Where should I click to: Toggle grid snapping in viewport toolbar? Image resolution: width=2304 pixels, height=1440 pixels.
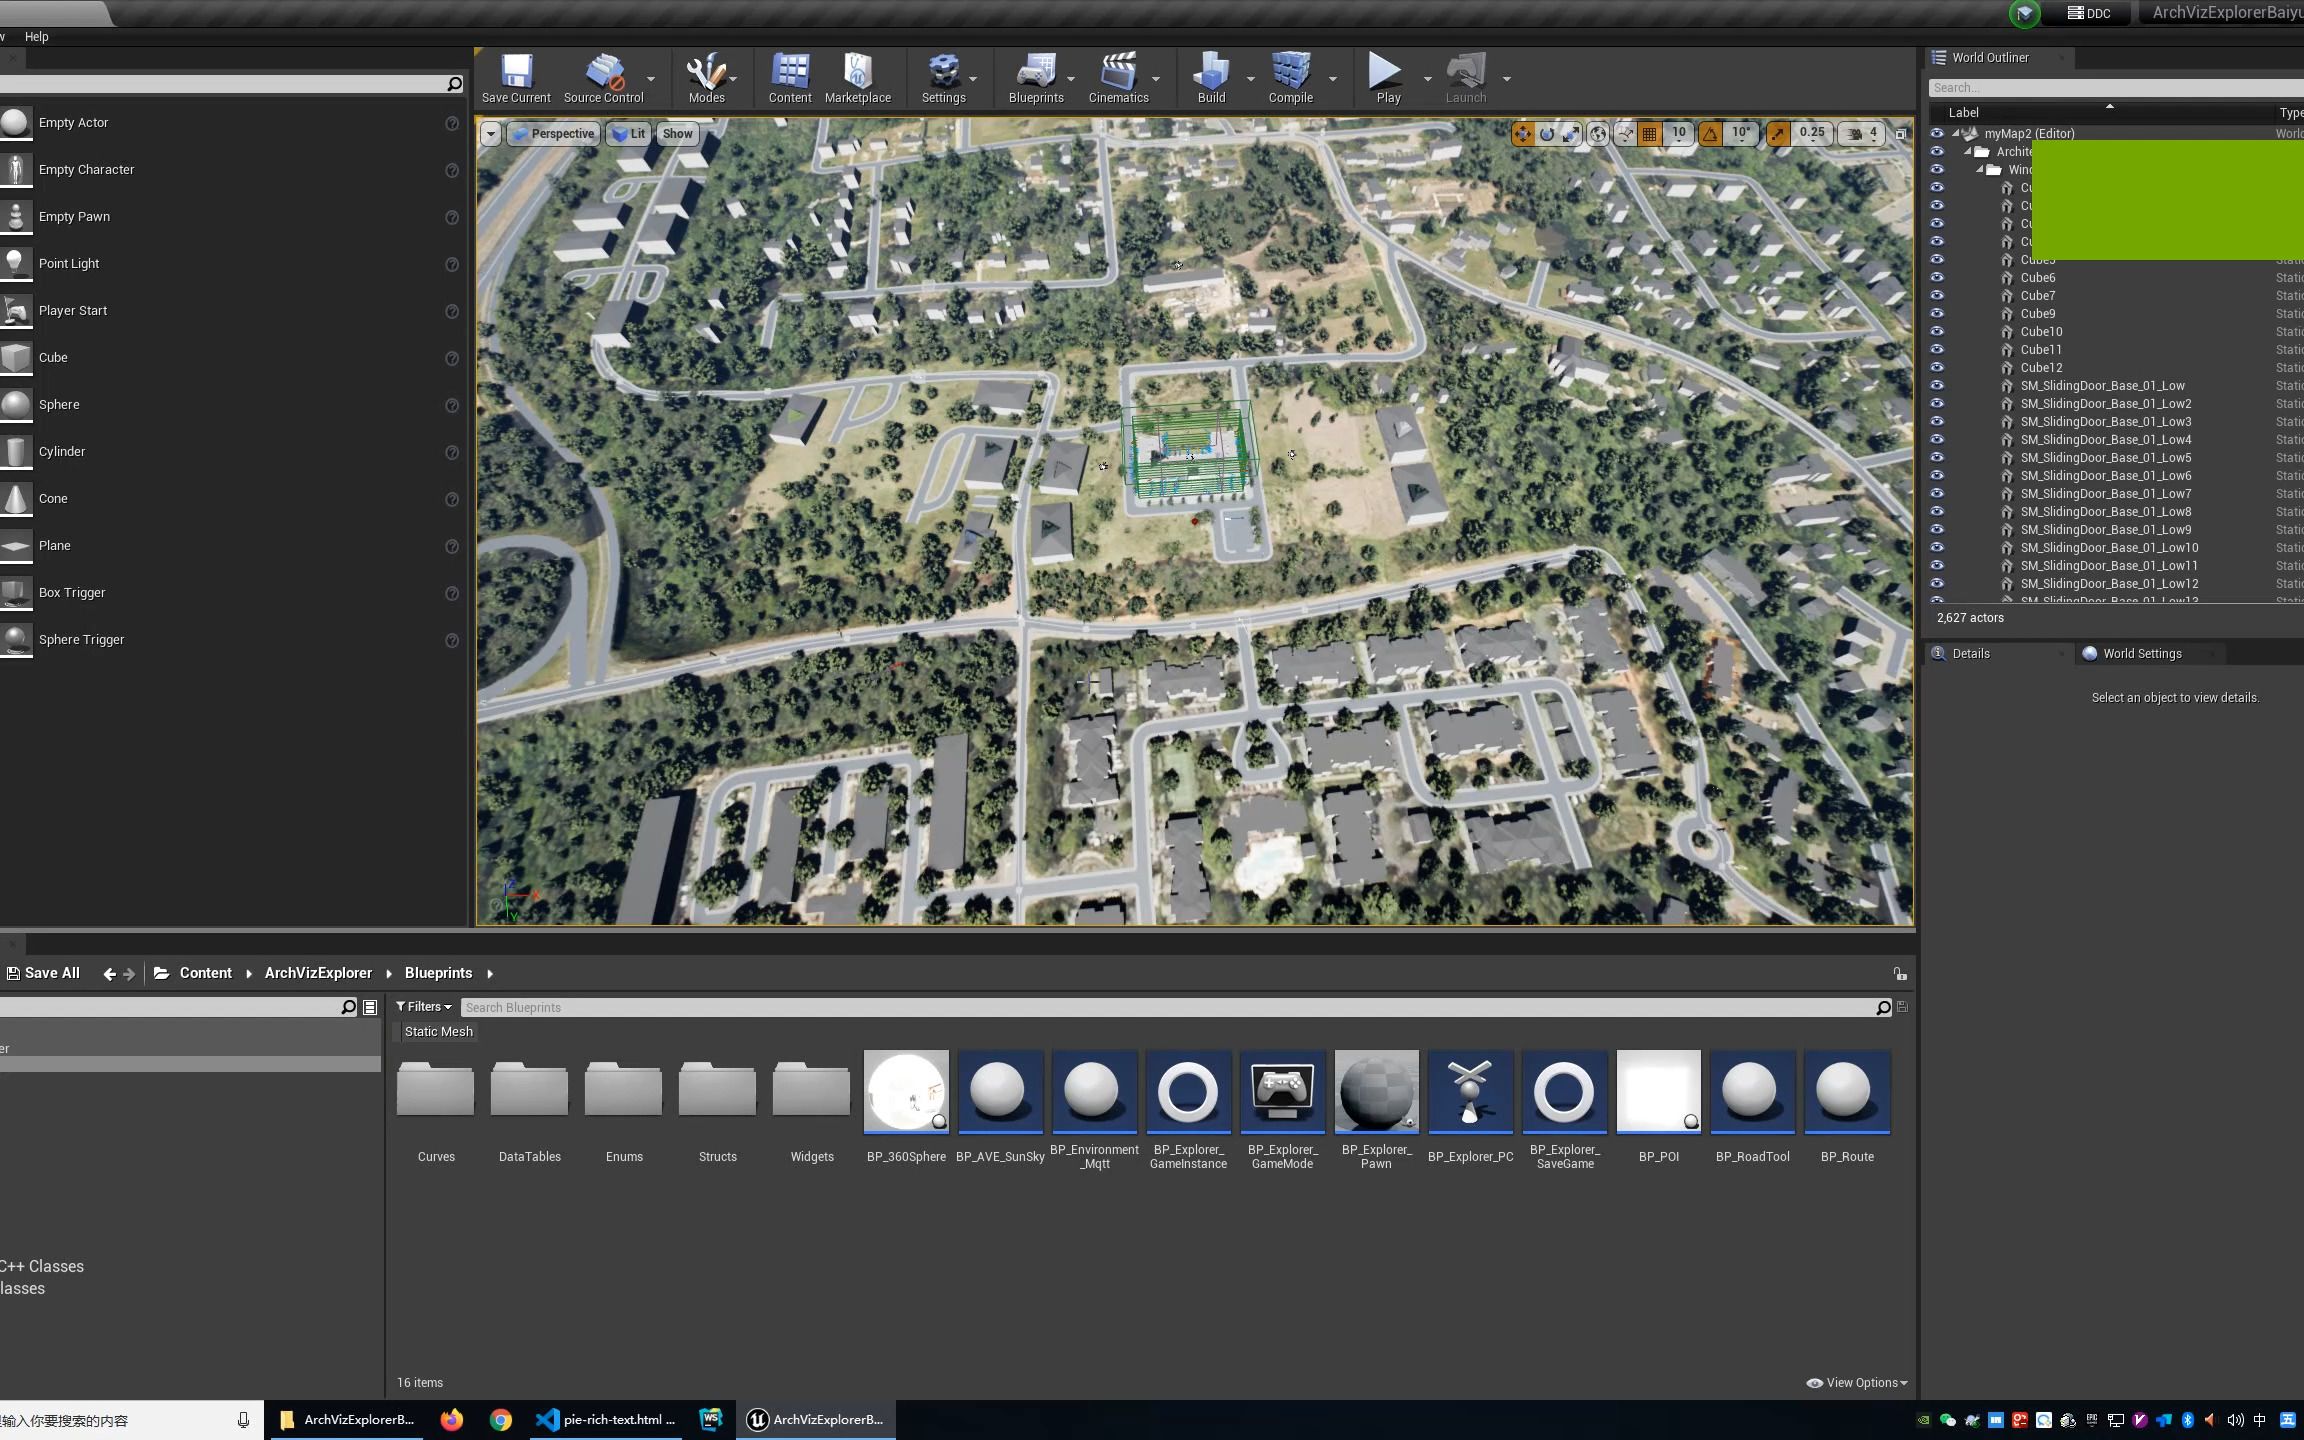[1650, 133]
